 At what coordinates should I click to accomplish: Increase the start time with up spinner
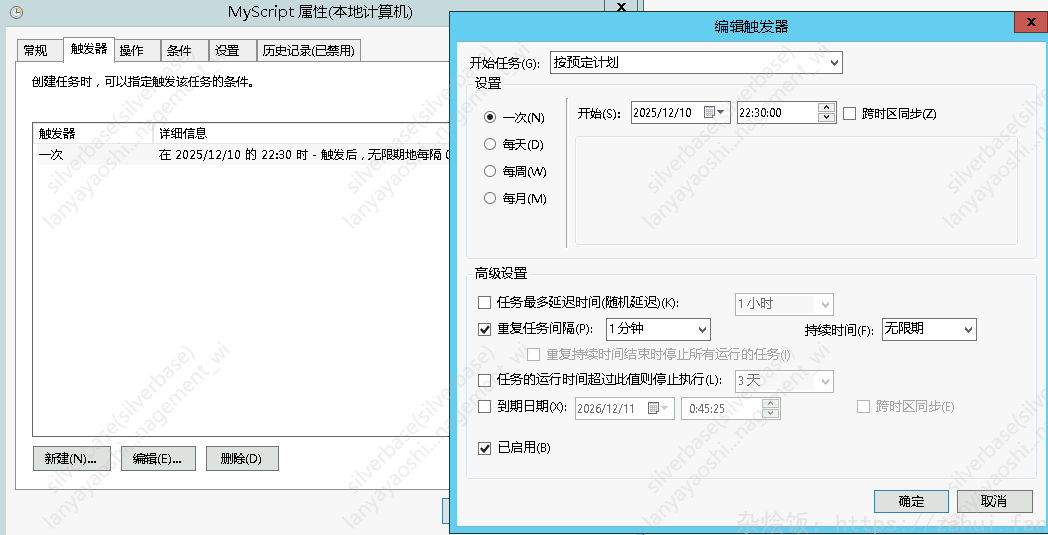pos(827,108)
